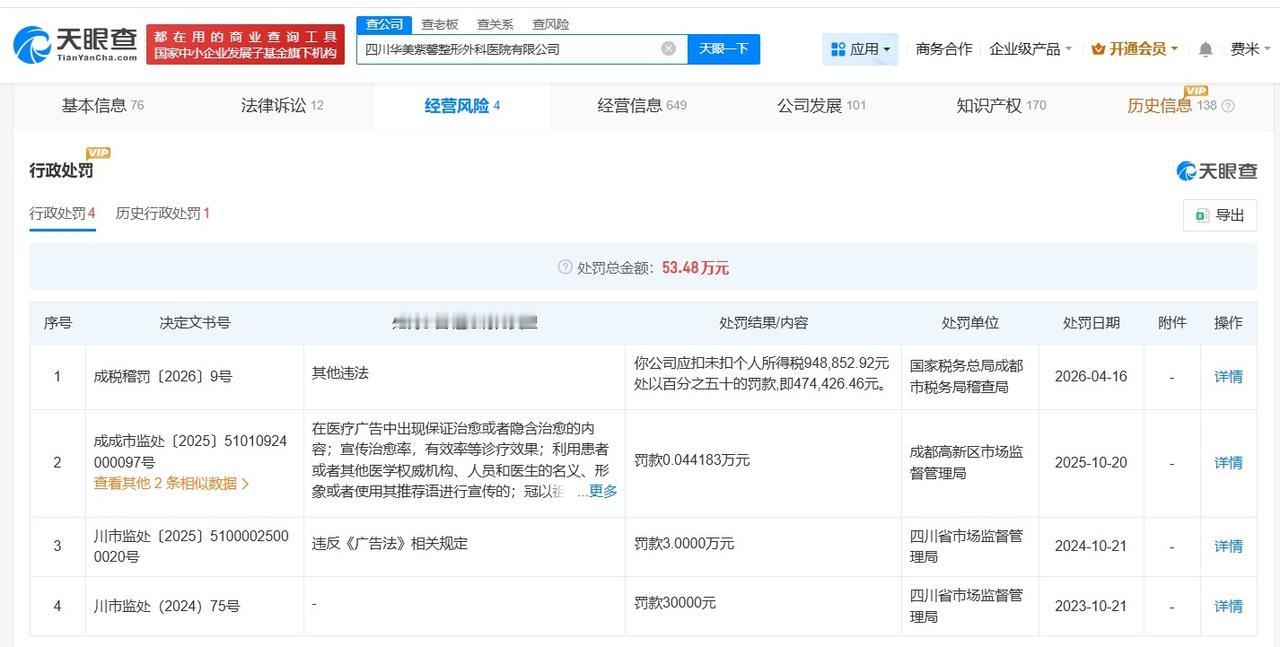This screenshot has width=1280, height=647.
Task: Click the 商务合作 menu item
Action: (941, 47)
